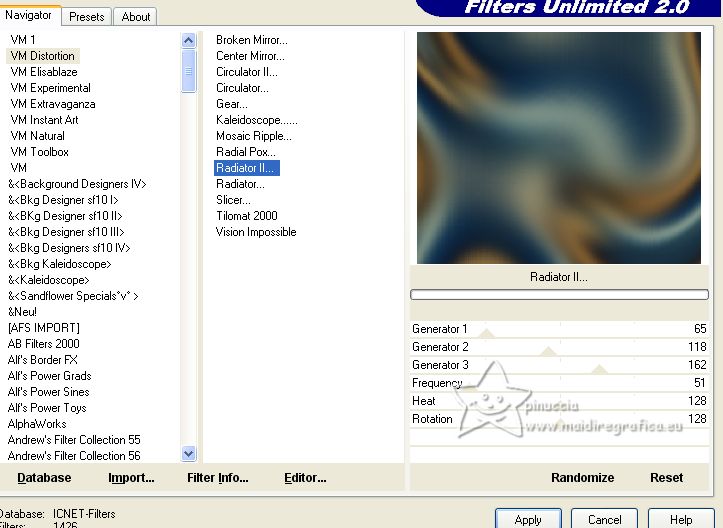The width and height of the screenshot is (723, 528).
Task: Click the Rotation slider row
Action: [559, 419]
